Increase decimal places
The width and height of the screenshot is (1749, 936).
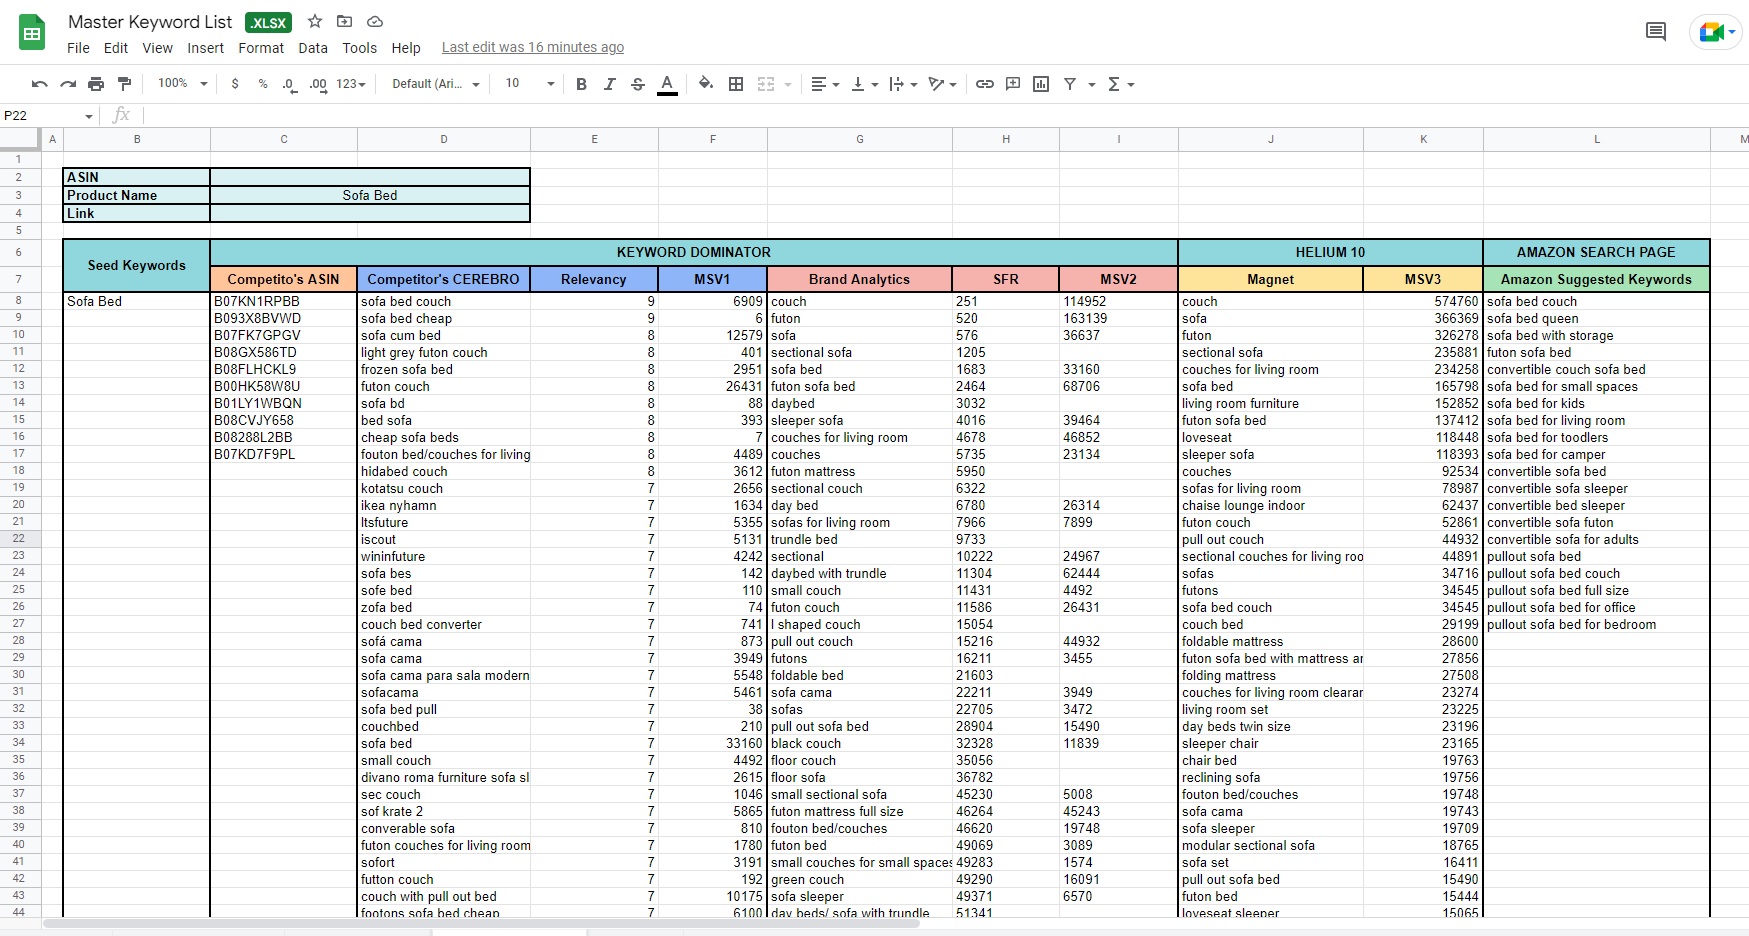[318, 84]
